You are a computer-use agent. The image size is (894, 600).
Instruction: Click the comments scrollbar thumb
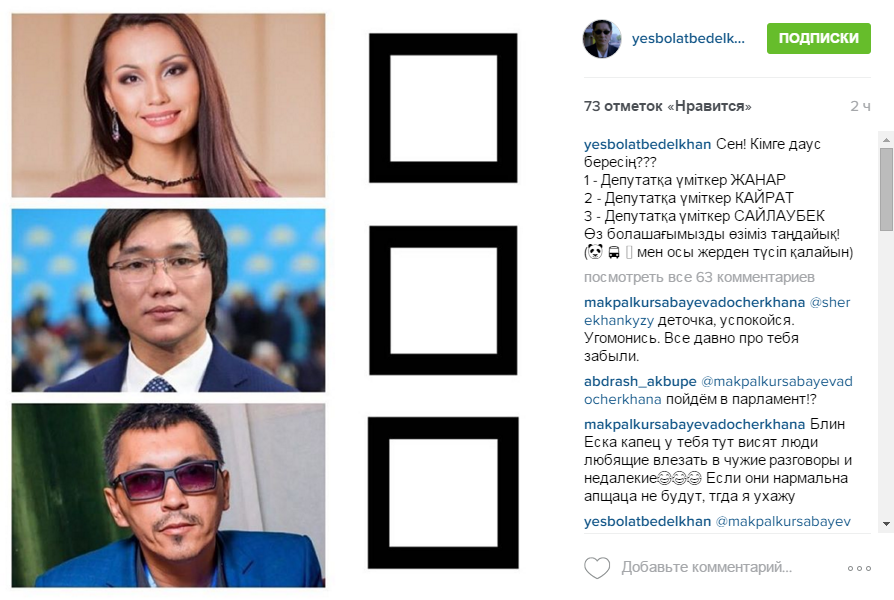(887, 189)
